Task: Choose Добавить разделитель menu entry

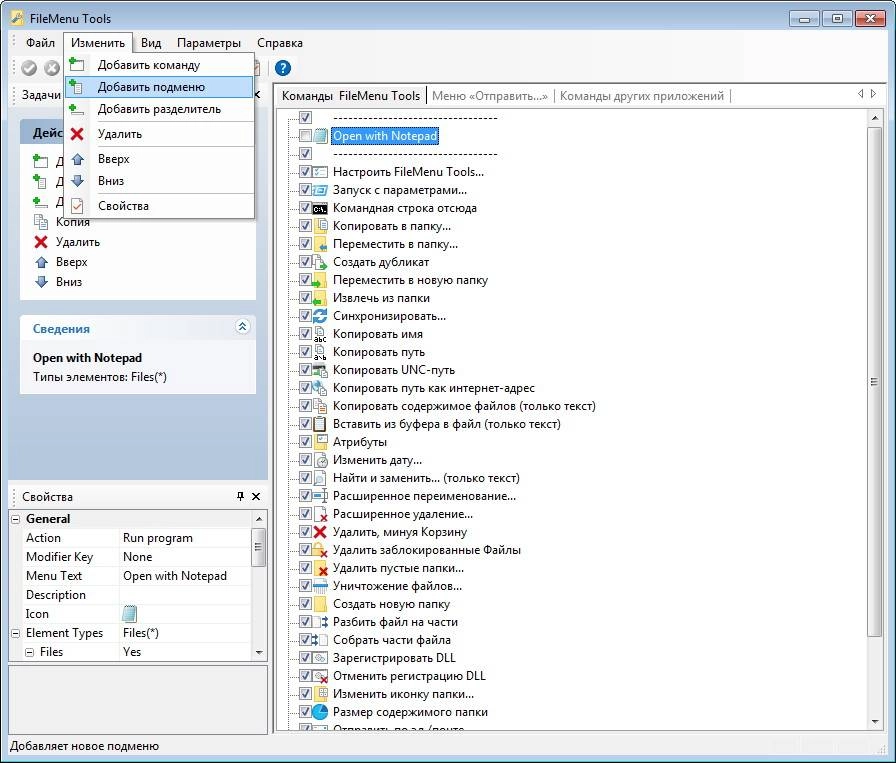Action: tap(159, 109)
